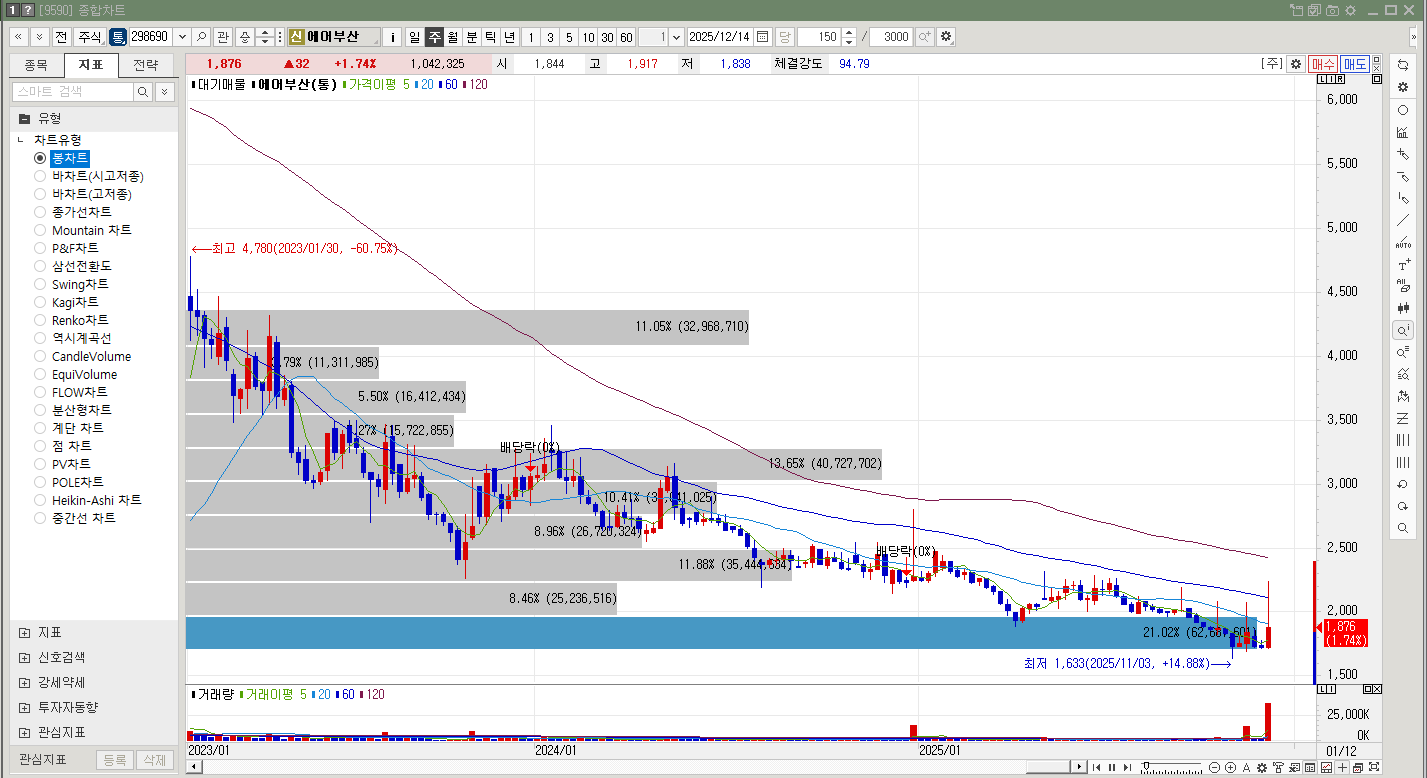Expand the 신호검색 section
Screen dimensions: 1427x778
[x=24, y=658]
